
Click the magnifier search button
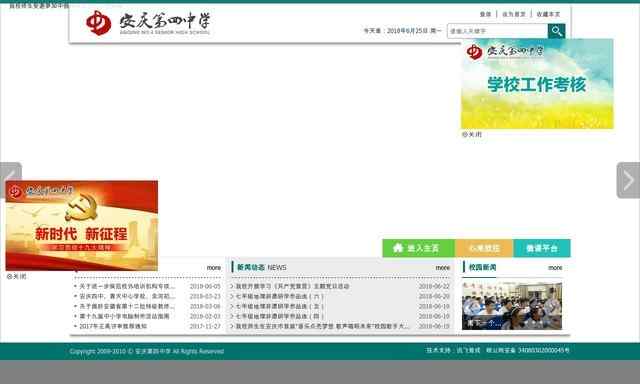point(556,31)
